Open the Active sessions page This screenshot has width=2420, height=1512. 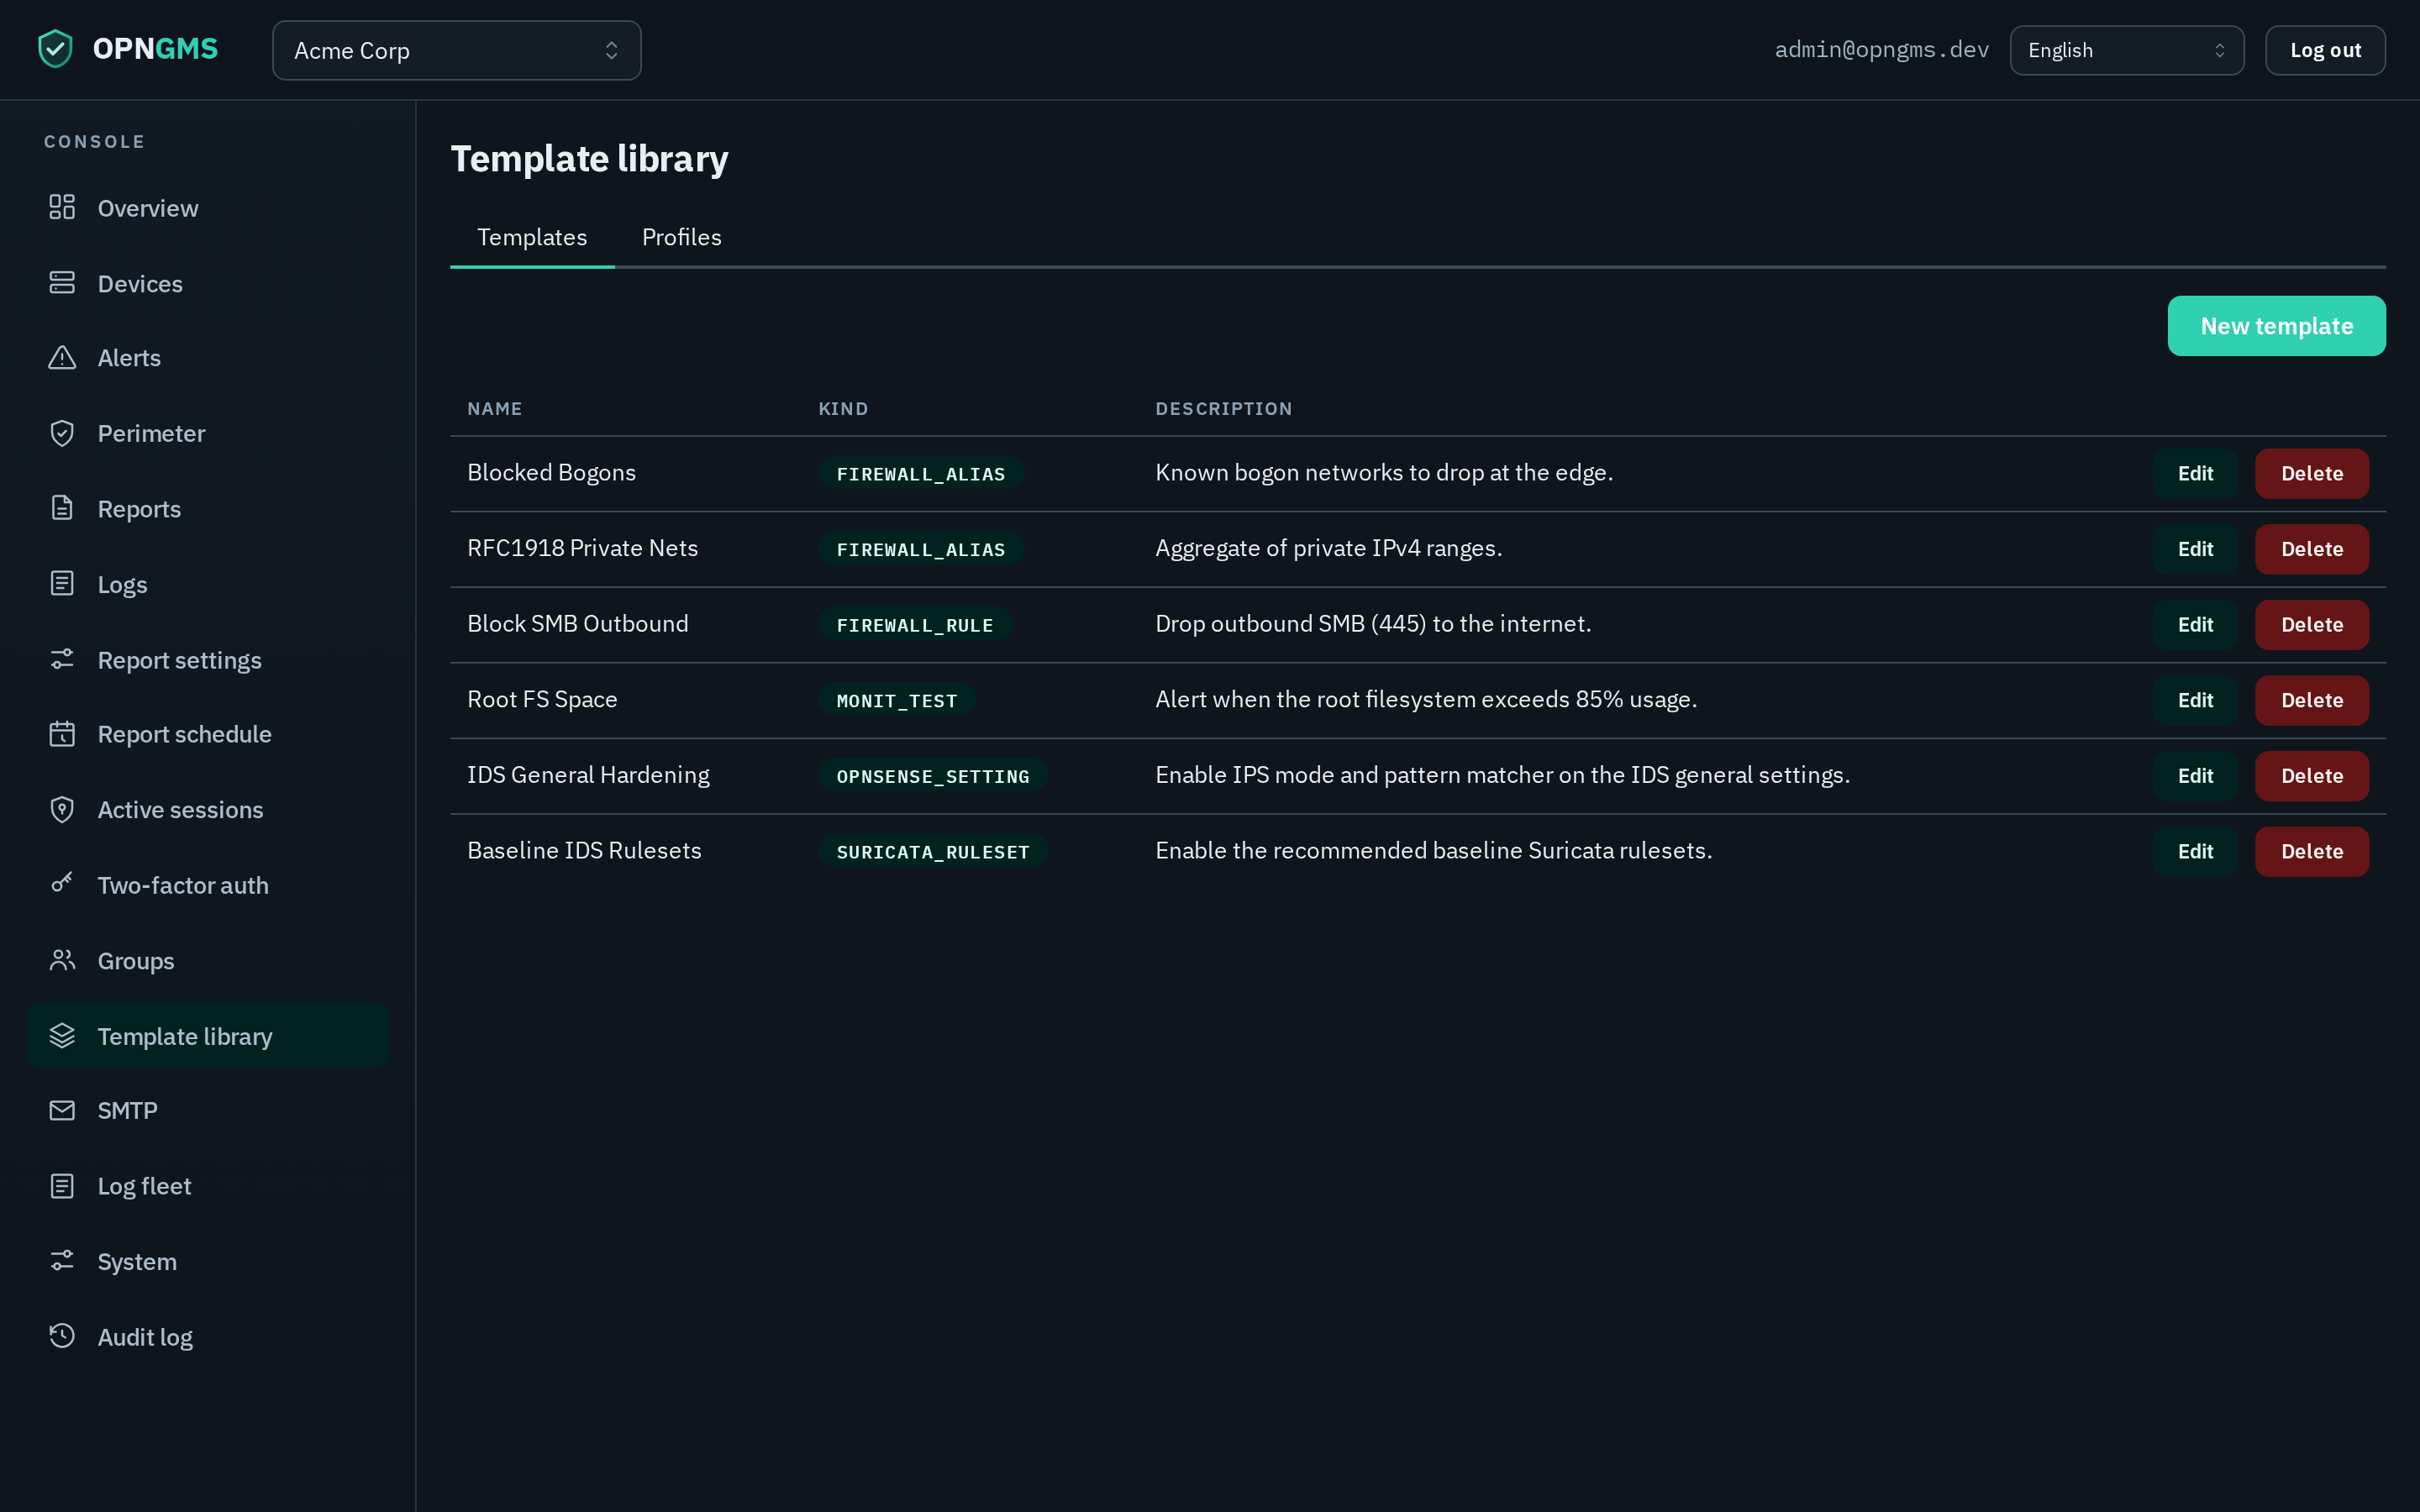207,810
